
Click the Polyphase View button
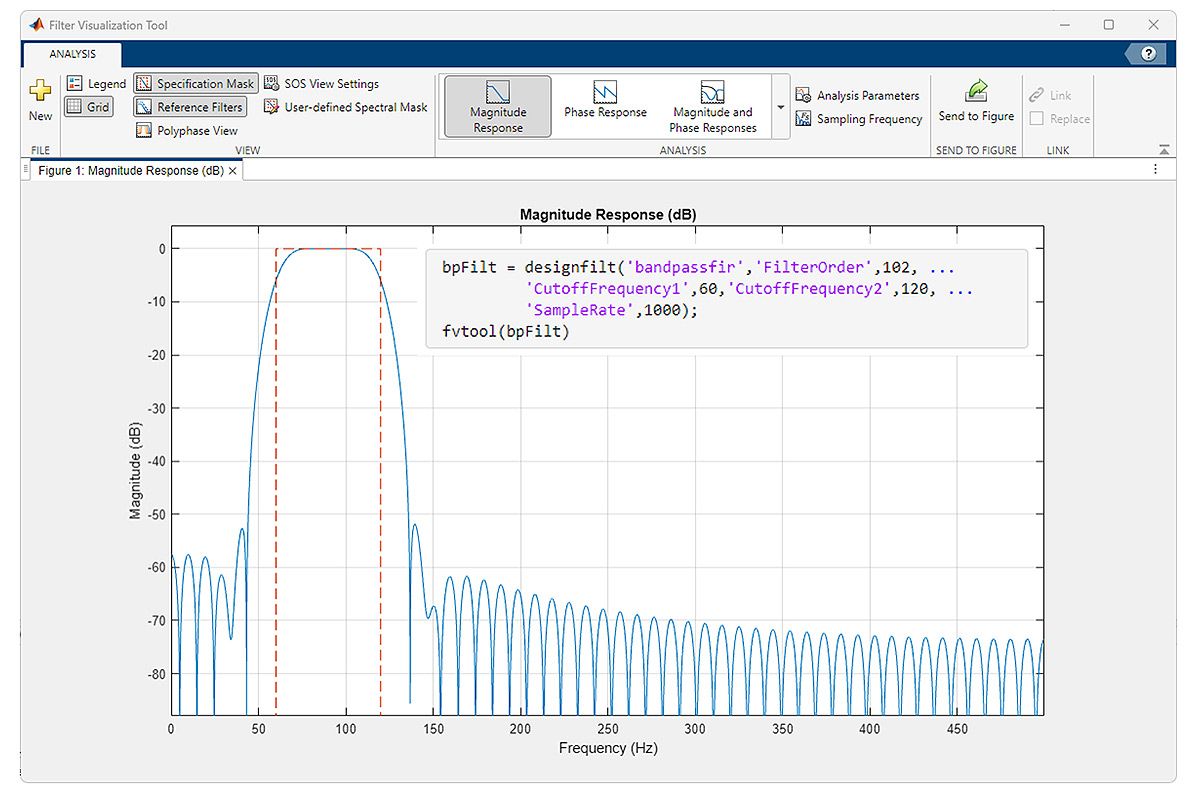pos(187,131)
